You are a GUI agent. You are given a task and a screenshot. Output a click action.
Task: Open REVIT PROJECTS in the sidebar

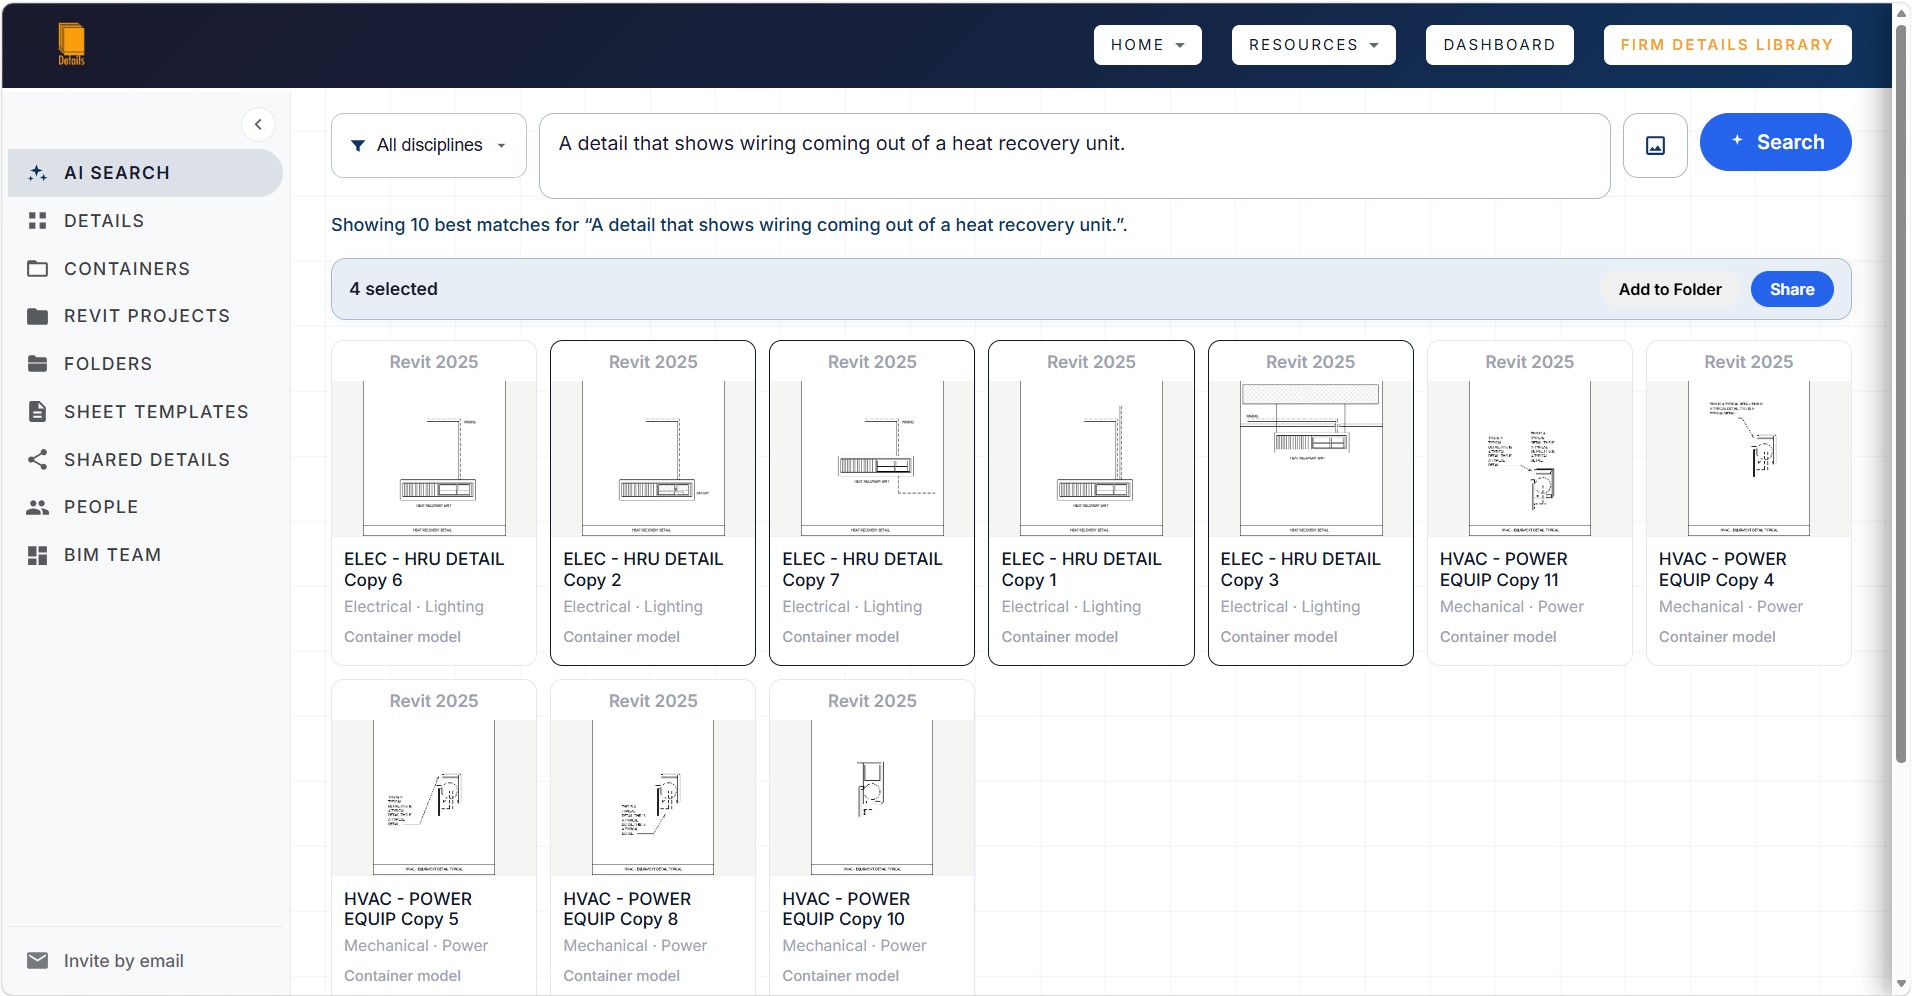pyautogui.click(x=145, y=316)
